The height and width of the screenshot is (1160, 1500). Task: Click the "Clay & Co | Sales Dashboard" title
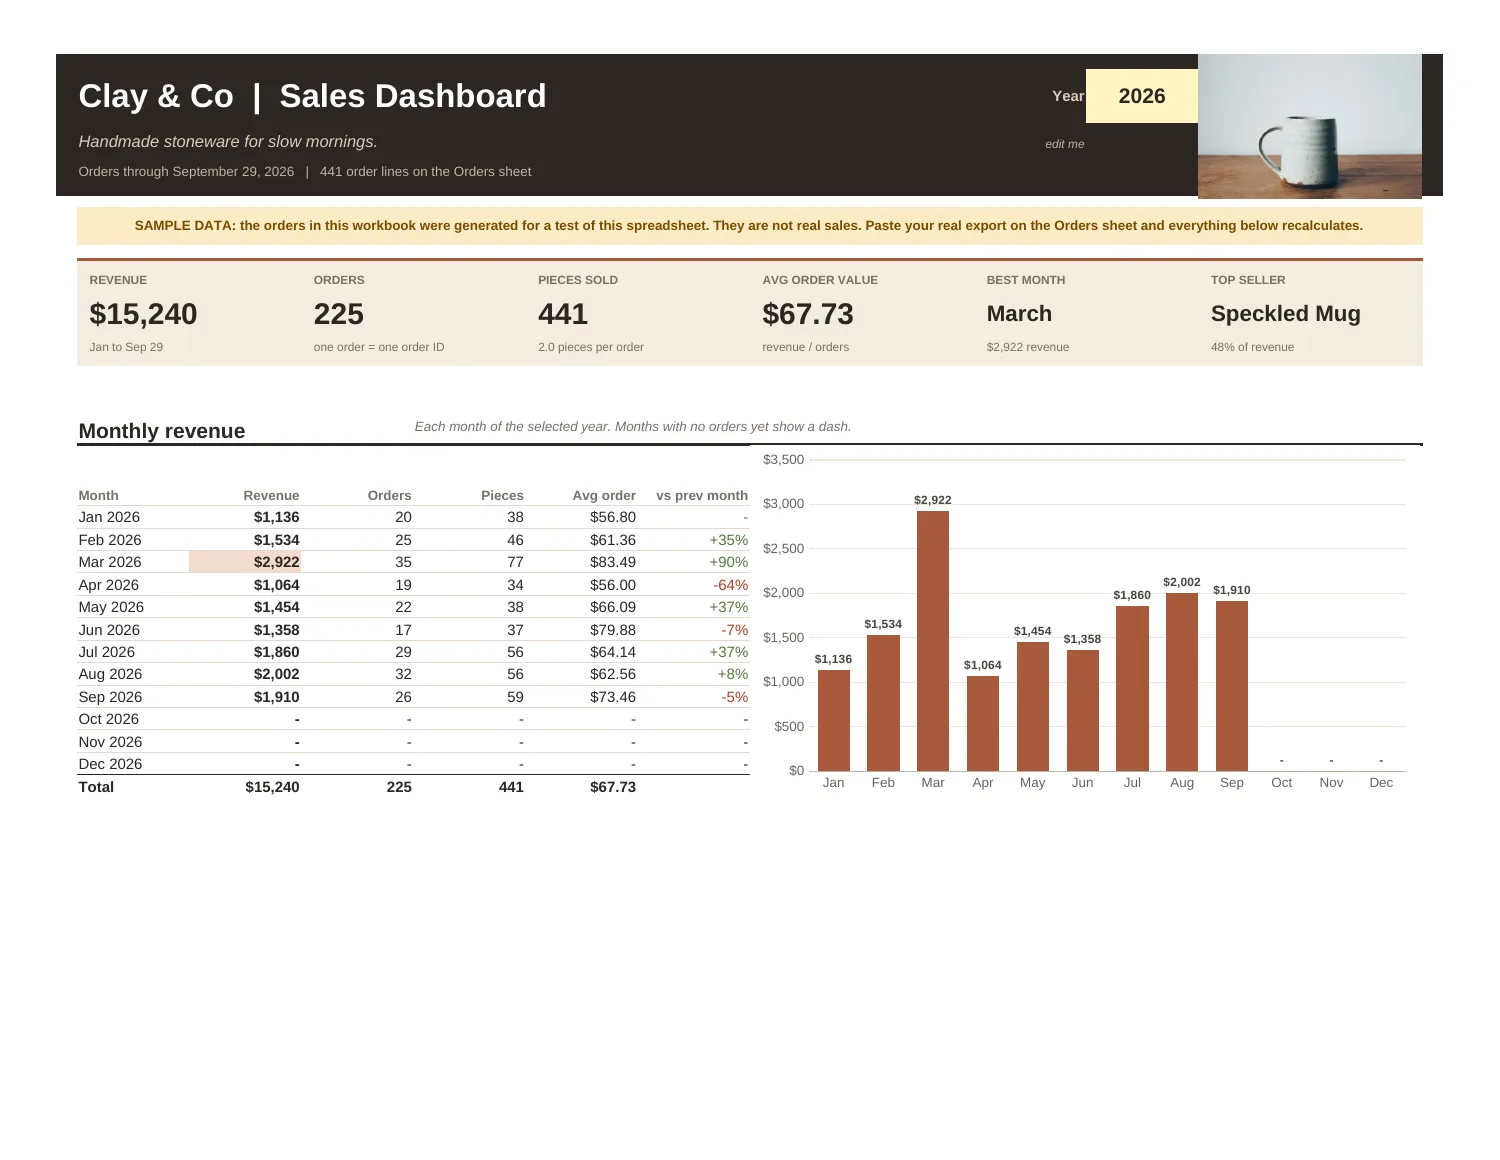pyautogui.click(x=312, y=96)
